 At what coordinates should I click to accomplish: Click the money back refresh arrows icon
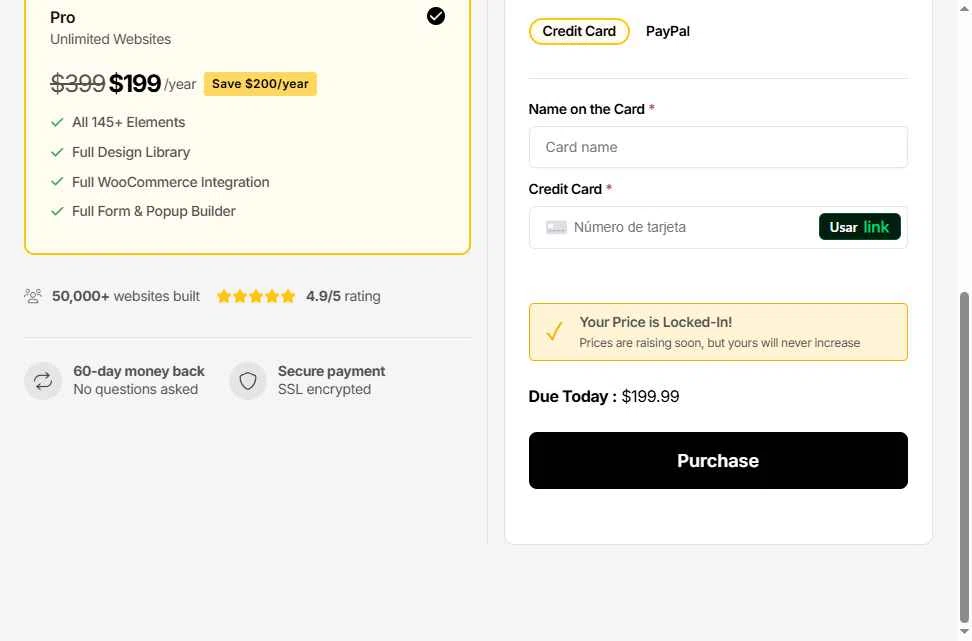pyautogui.click(x=43, y=381)
